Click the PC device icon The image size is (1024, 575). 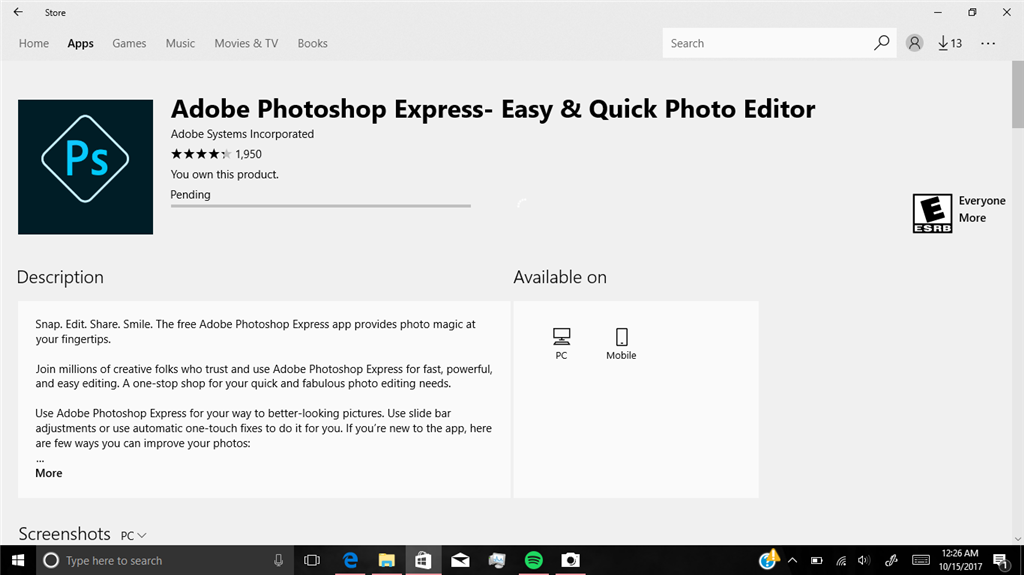tap(561, 344)
